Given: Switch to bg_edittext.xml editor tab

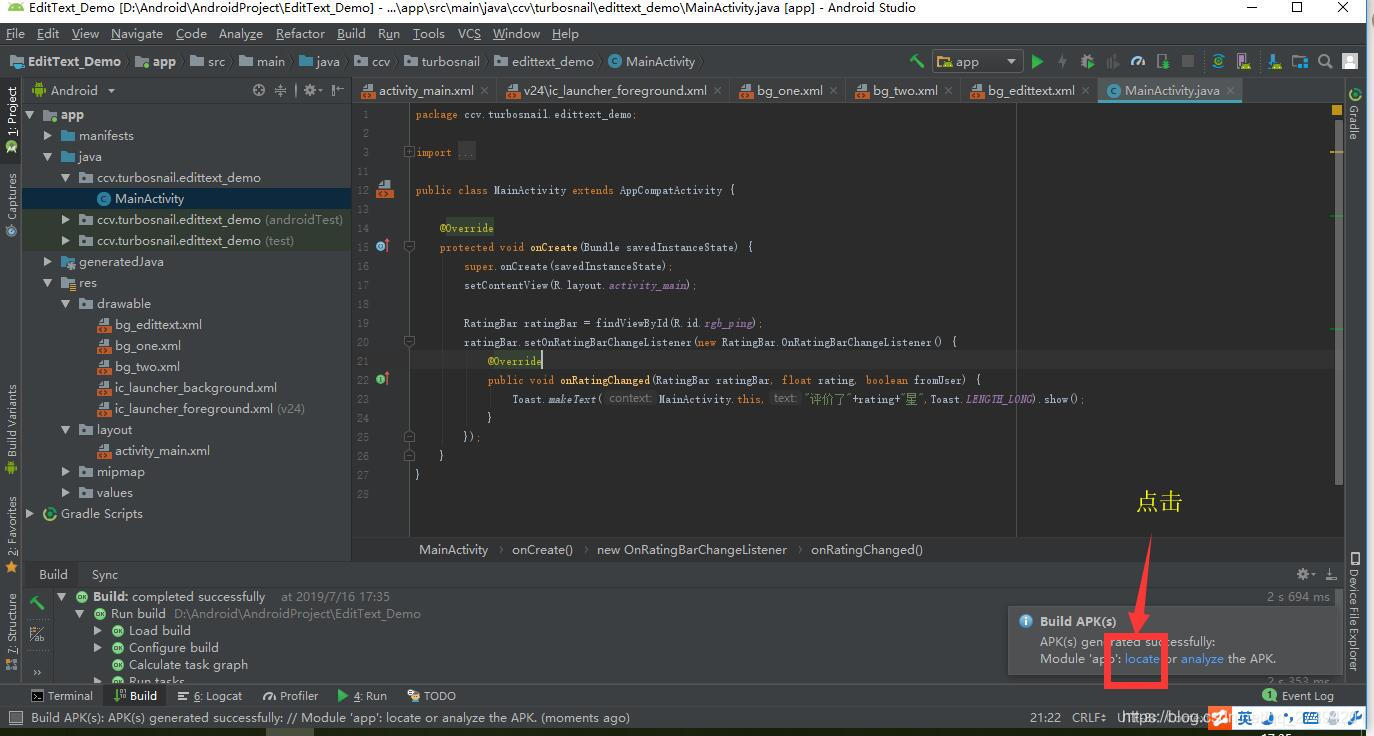Looking at the screenshot, I should point(1030,90).
